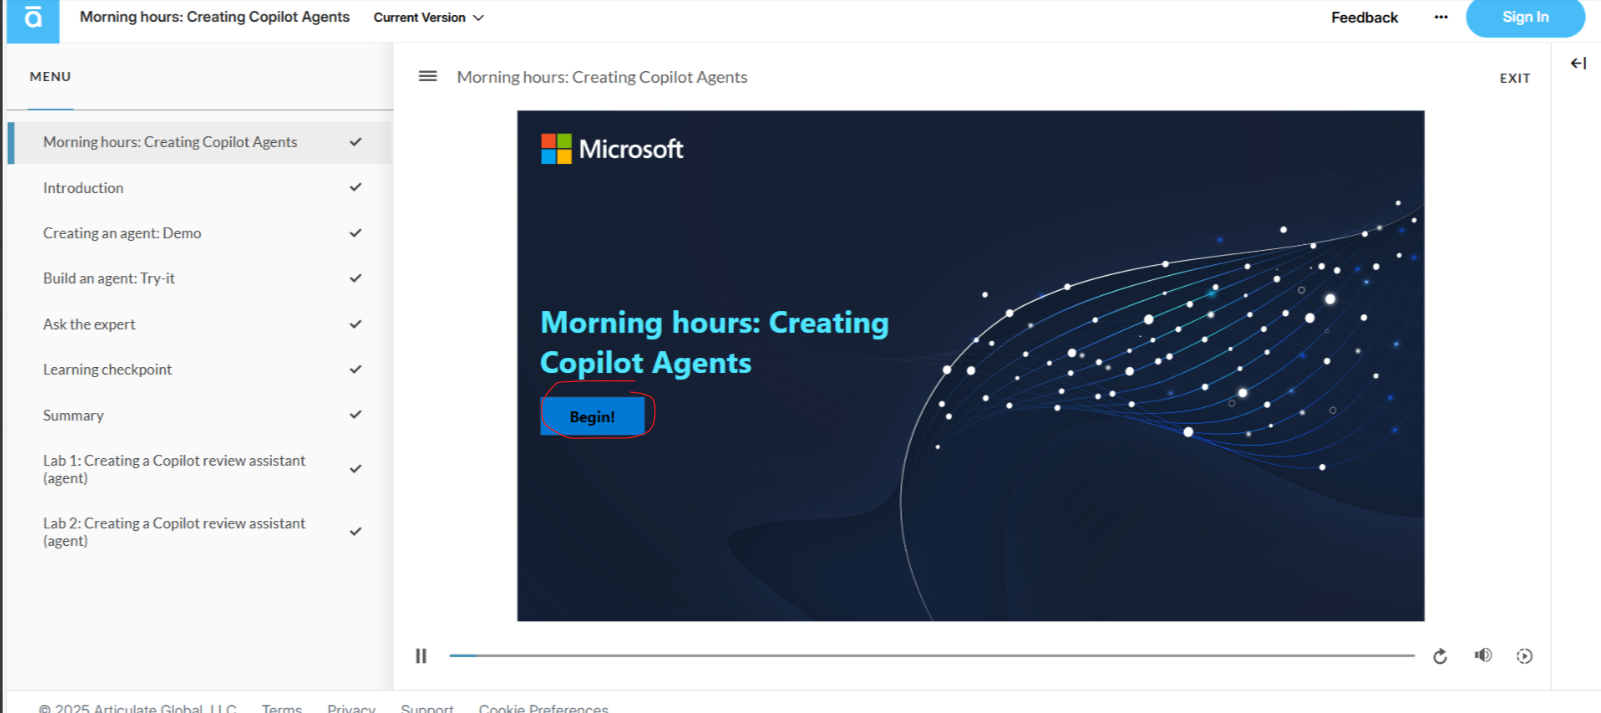Click the checkmark beside Creating an agent: Demo
The height and width of the screenshot is (713, 1601).
coord(355,233)
